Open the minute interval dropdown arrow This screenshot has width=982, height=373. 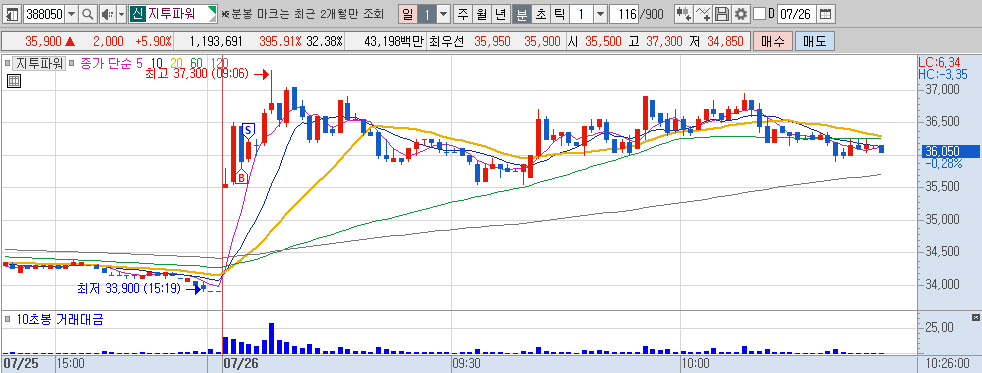pyautogui.click(x=600, y=13)
